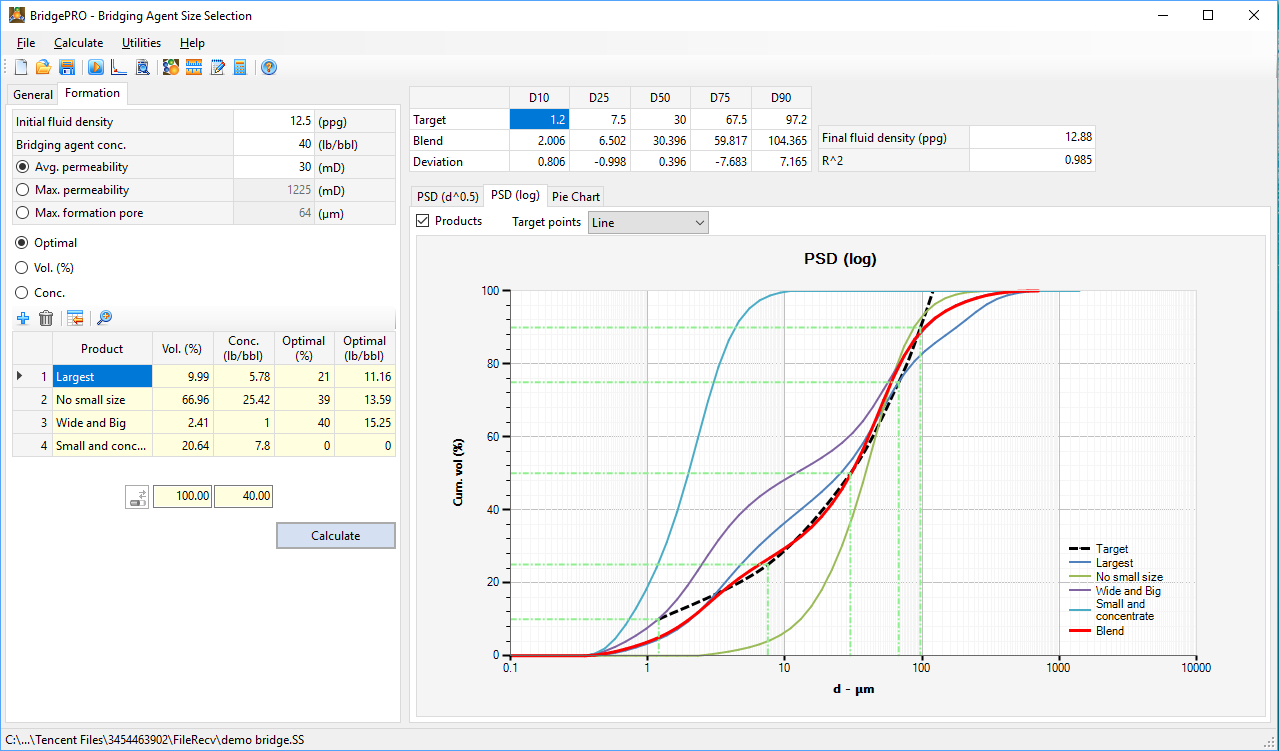Click the blue question mark Help icon

[x=269, y=68]
